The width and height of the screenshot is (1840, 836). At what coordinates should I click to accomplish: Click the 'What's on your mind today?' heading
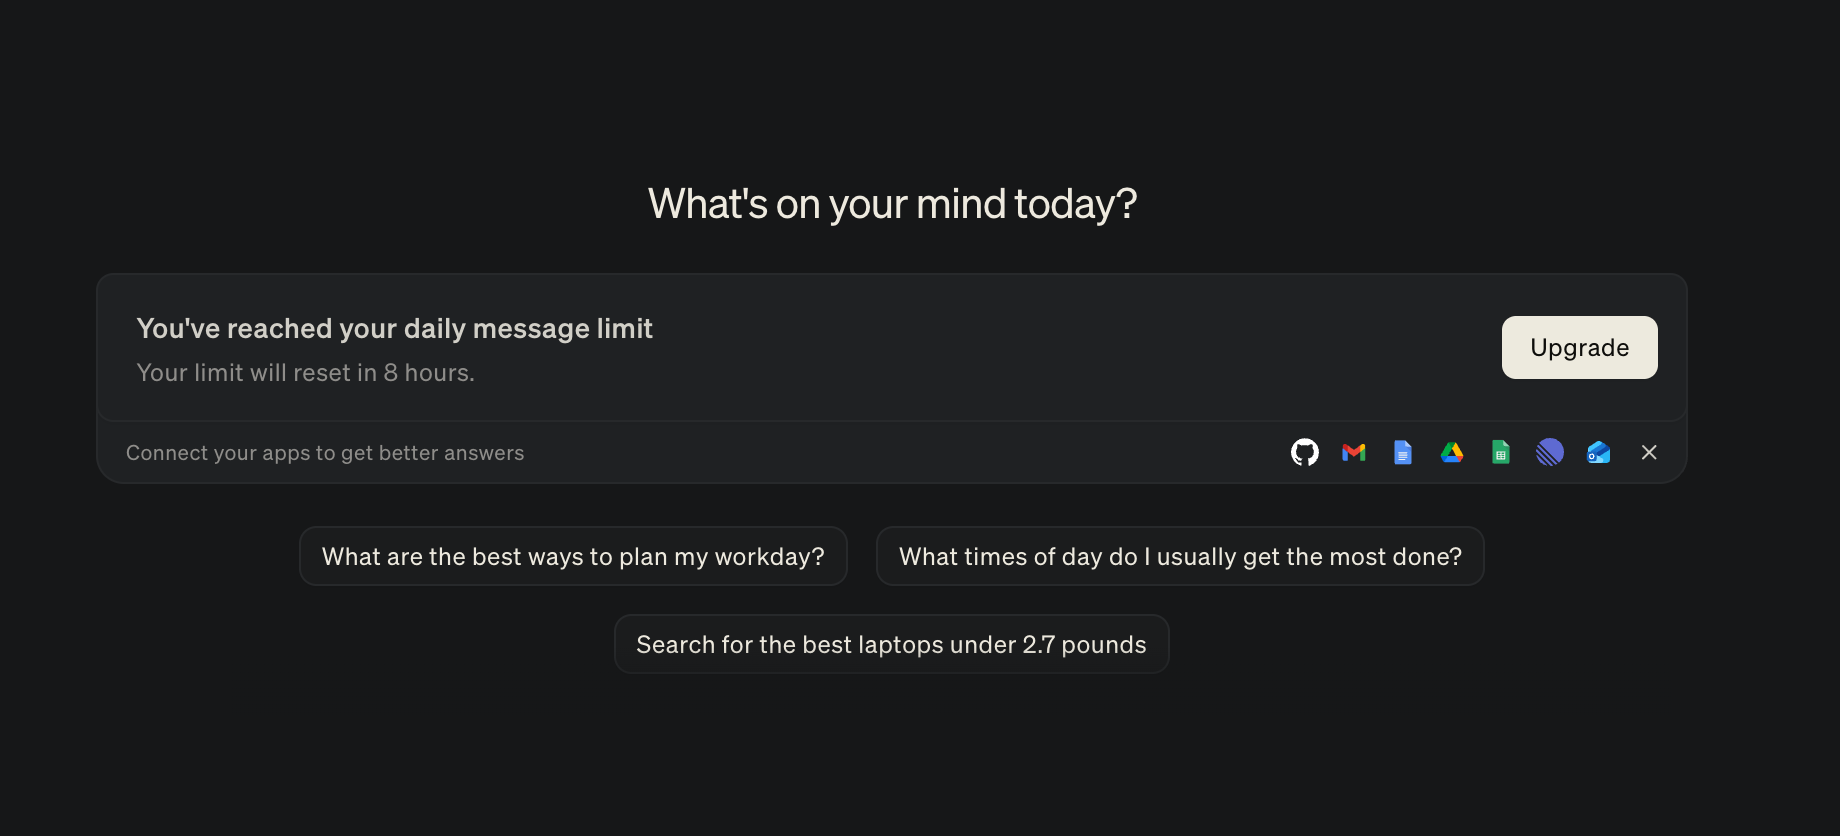pos(892,204)
